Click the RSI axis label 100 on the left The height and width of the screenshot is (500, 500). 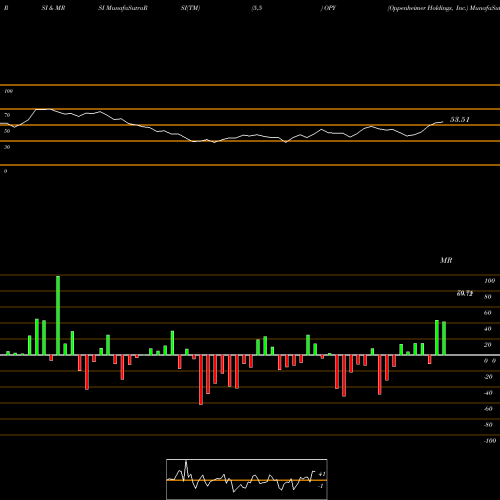coord(8,91)
